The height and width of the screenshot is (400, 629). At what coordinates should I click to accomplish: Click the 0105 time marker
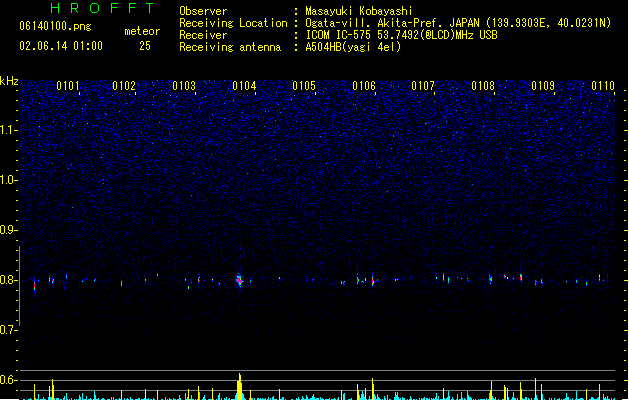pyautogui.click(x=304, y=86)
